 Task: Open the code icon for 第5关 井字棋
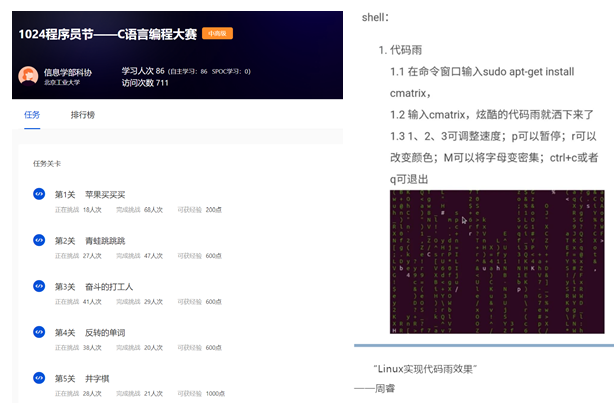(39, 378)
